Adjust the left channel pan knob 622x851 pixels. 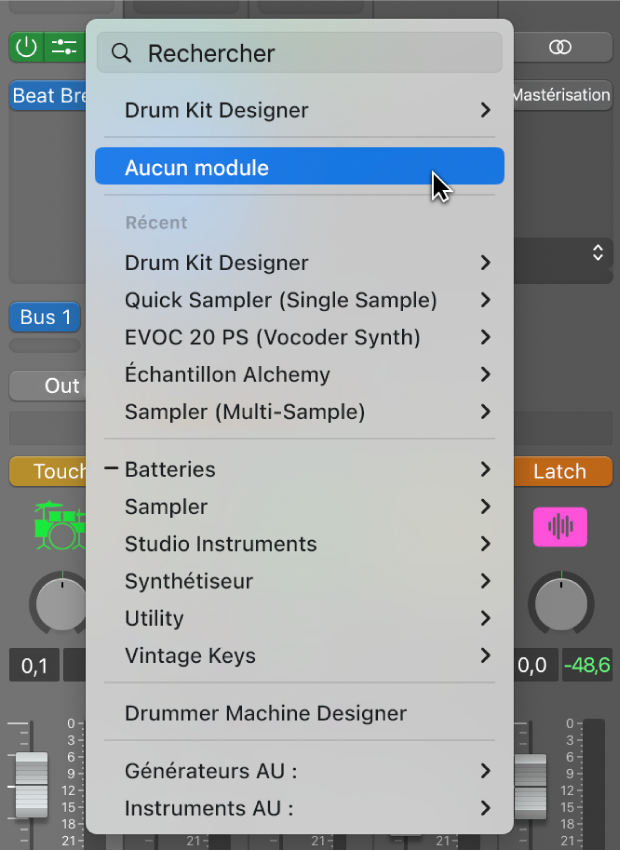[62, 604]
